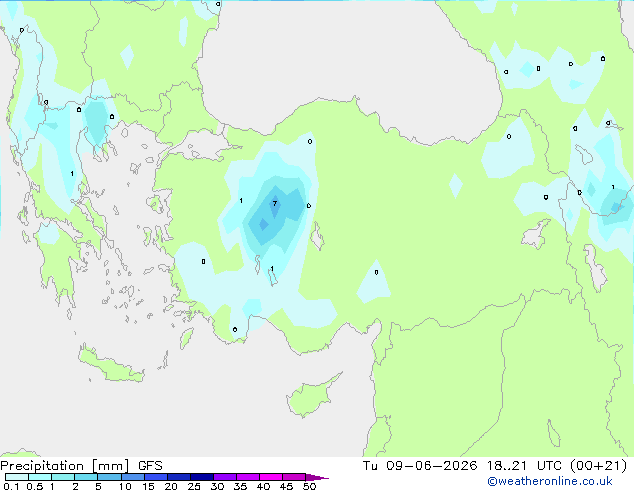Click the legend label "25"
Screen dimensions: 634x490
(194, 486)
